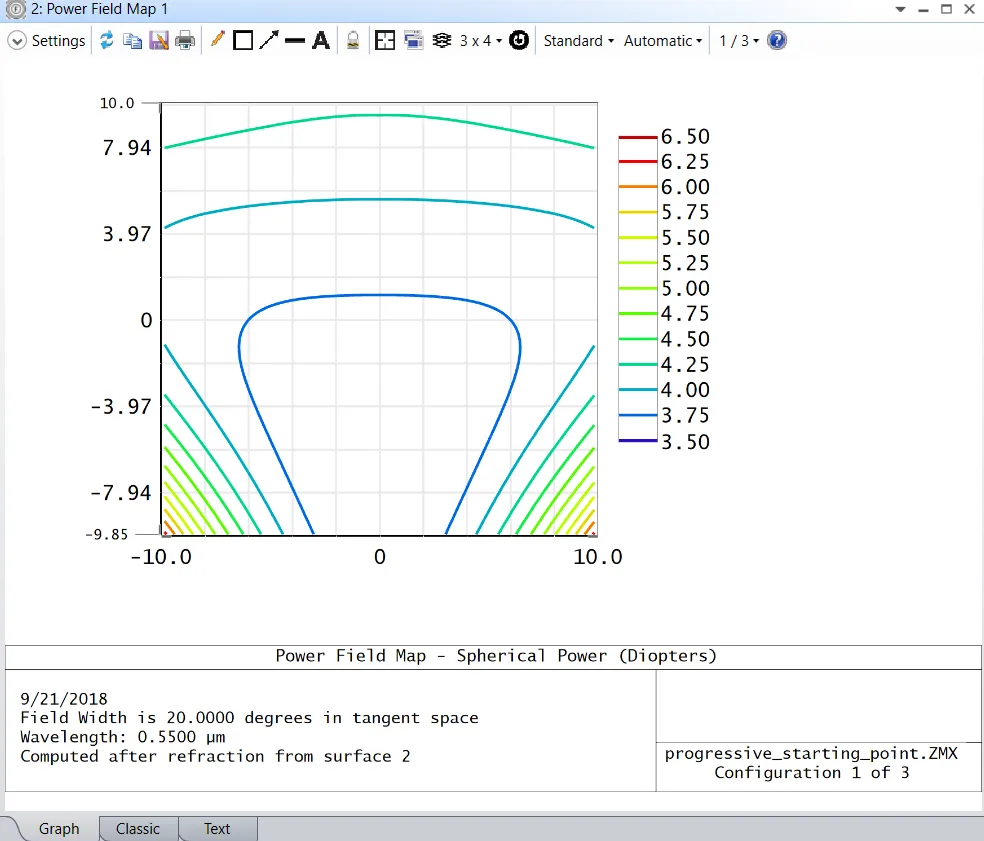Click the Print icon
Image resolution: width=984 pixels, height=841 pixels.
pyautogui.click(x=185, y=41)
